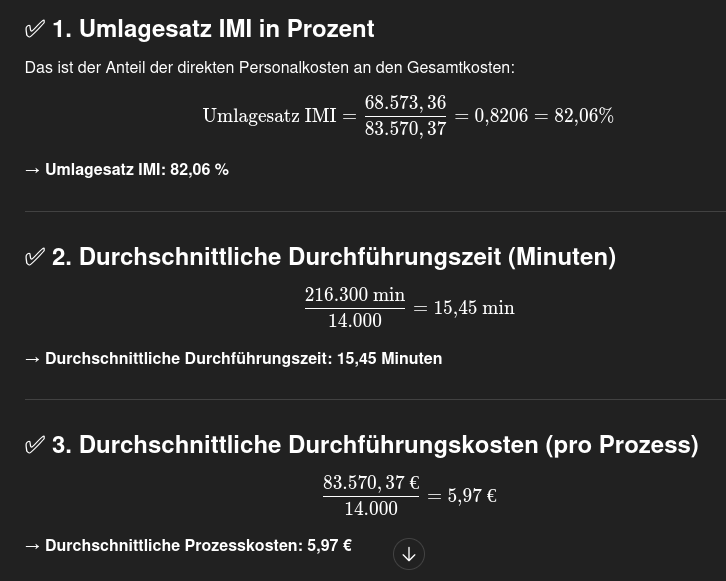Click the checkmark beside Umlagesatz IMI heading
This screenshot has height=581, width=726.
tap(35, 30)
